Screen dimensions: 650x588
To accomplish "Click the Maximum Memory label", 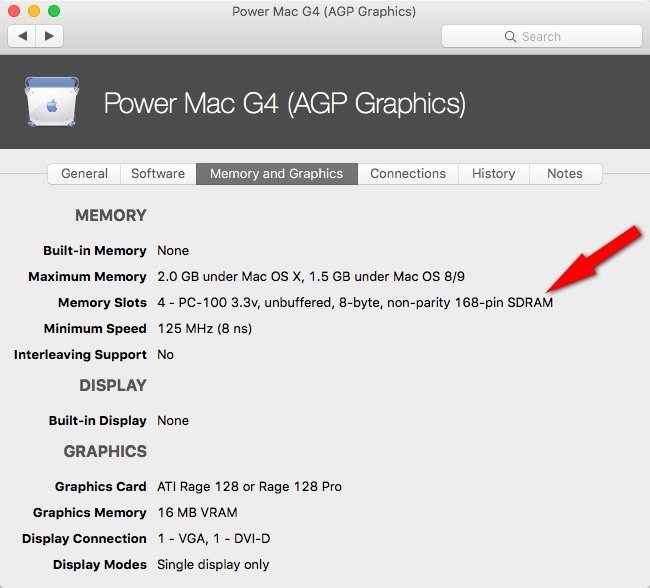I will point(87,277).
